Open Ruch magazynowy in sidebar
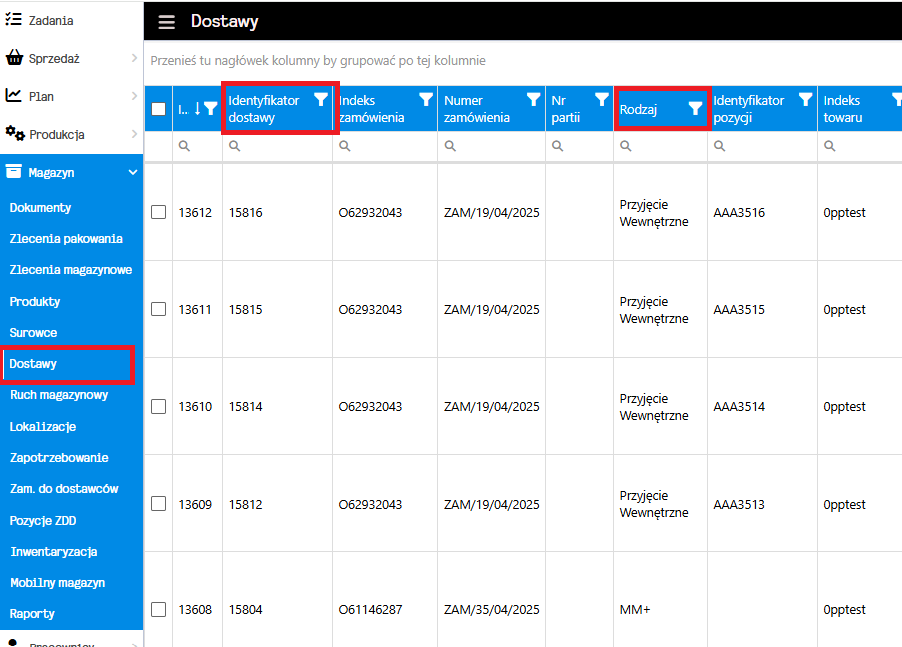This screenshot has height=647, width=902. tap(58, 395)
